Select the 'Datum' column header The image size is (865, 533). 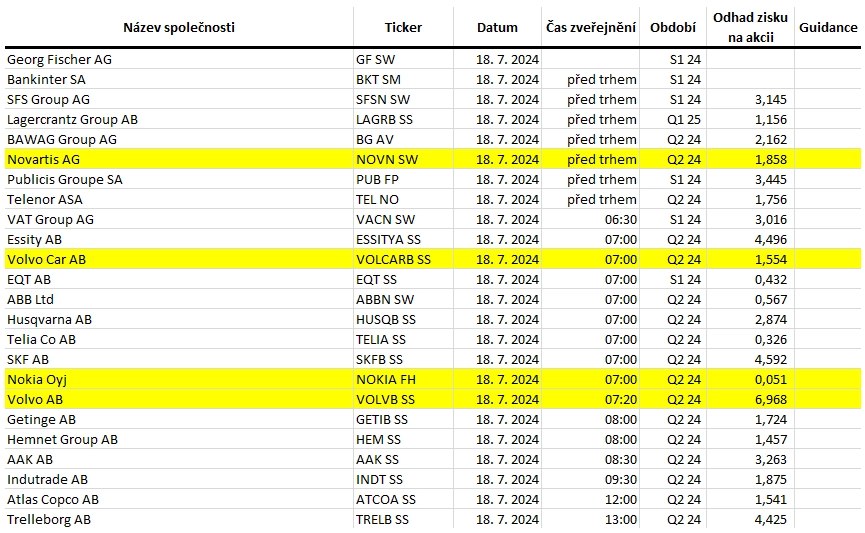(x=497, y=28)
